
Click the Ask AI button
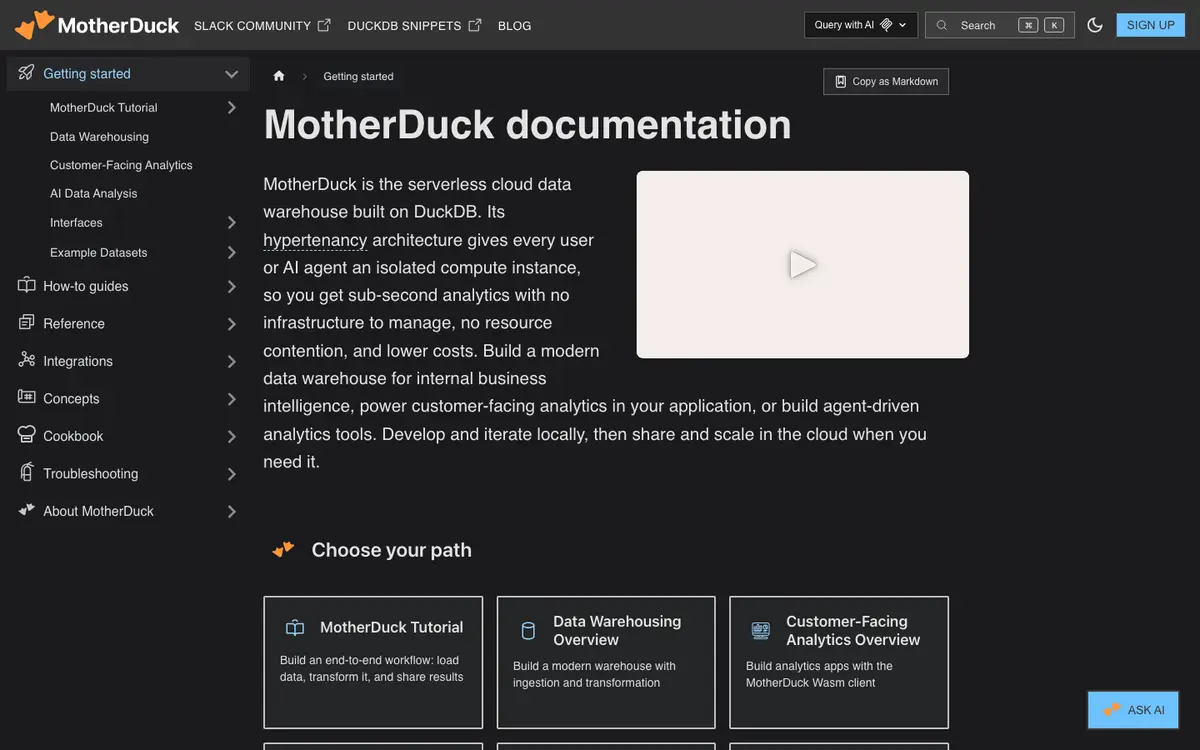click(1134, 710)
